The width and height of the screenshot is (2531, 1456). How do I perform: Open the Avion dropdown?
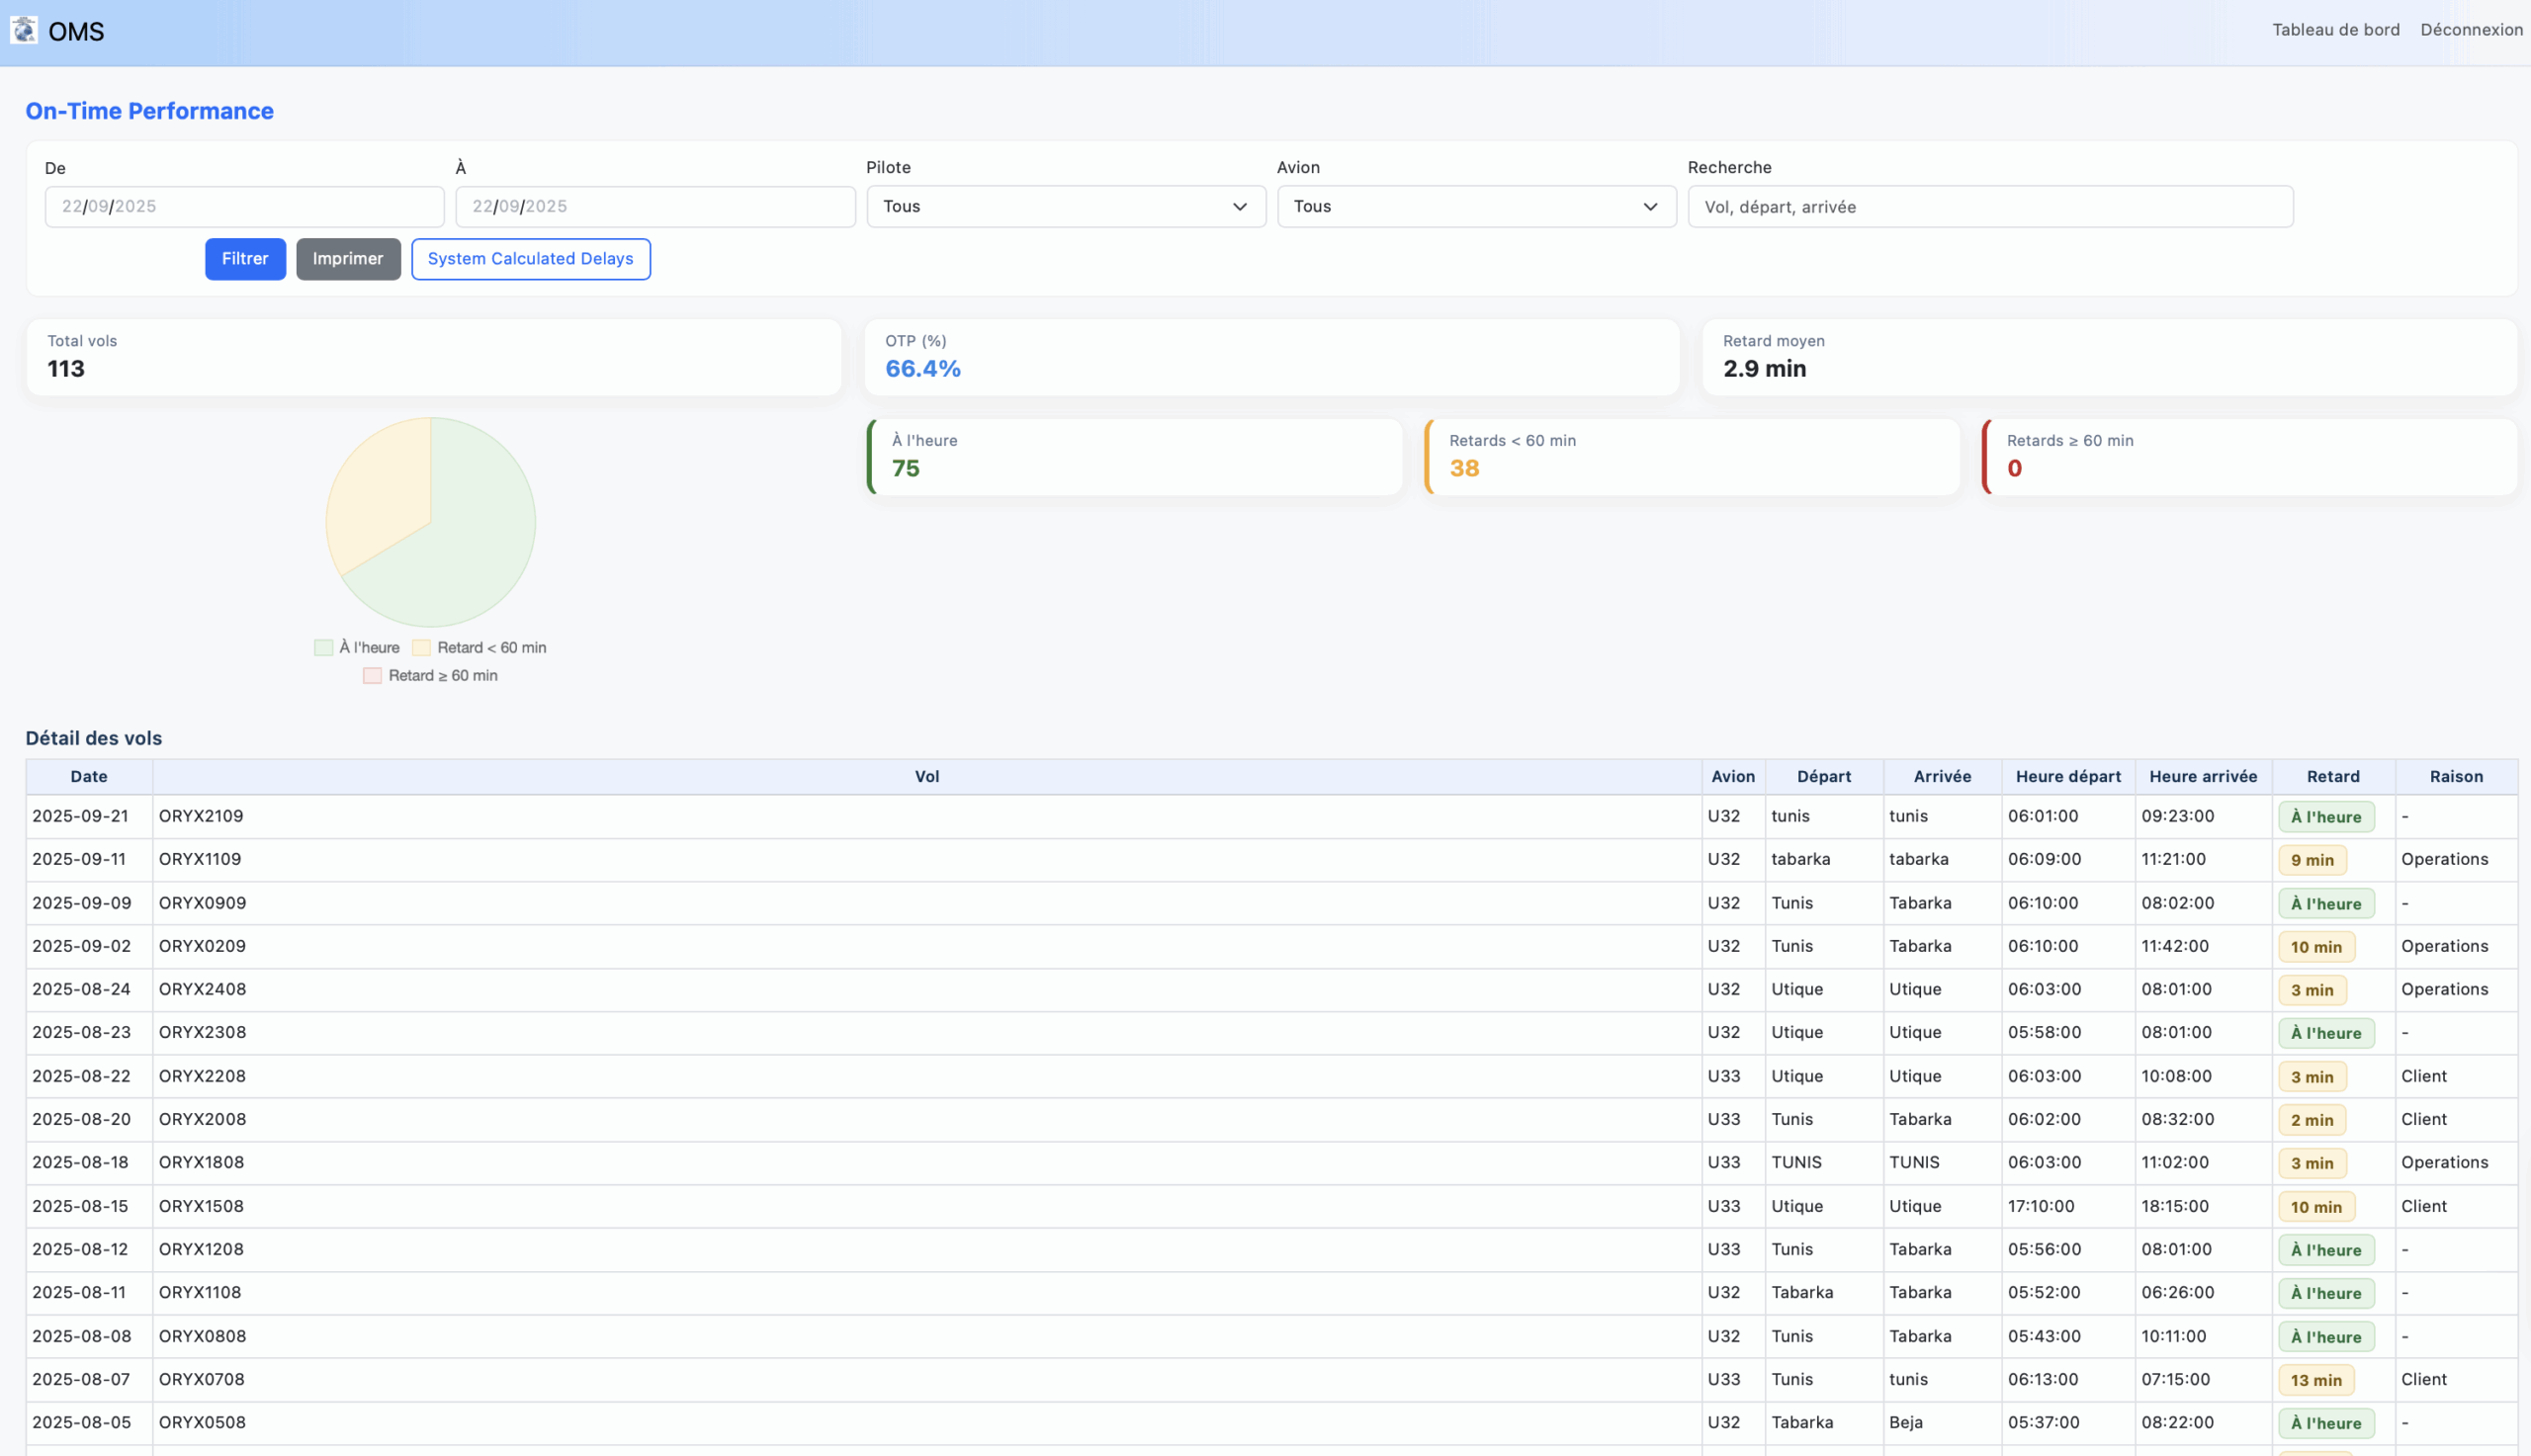pos(1476,207)
